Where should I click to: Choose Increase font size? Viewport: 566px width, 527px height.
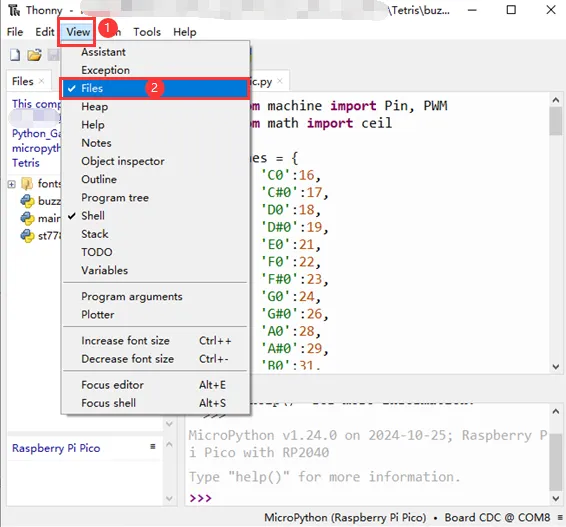click(155, 341)
